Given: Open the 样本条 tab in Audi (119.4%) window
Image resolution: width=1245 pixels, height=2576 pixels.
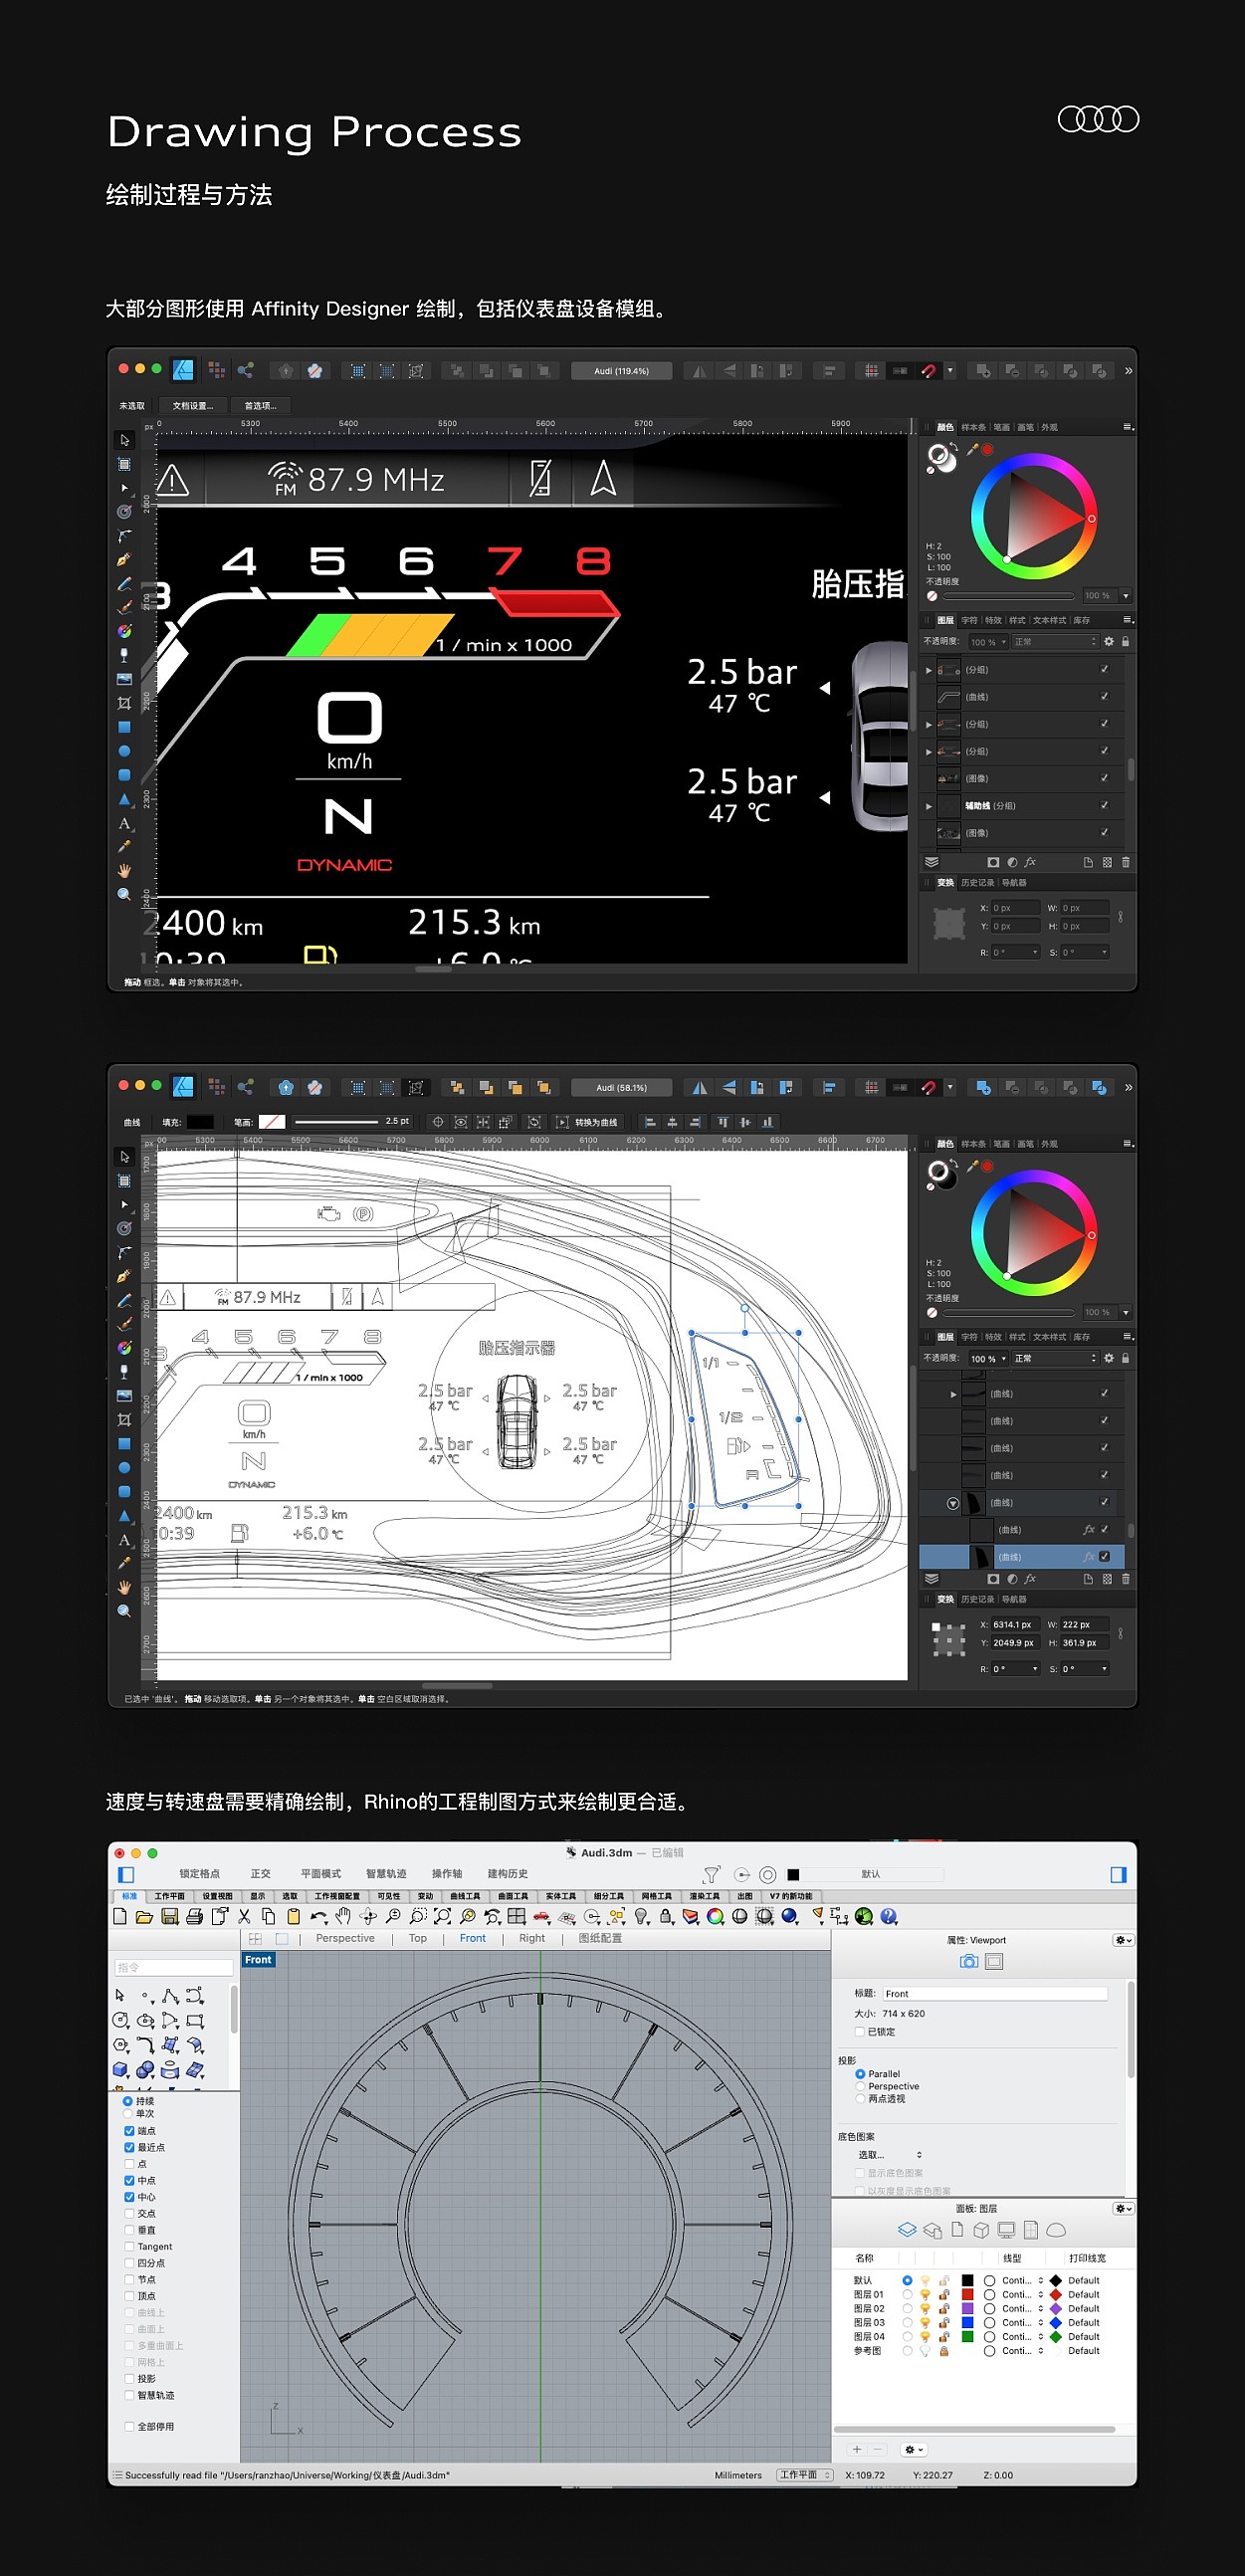Looking at the screenshot, I should point(972,427).
